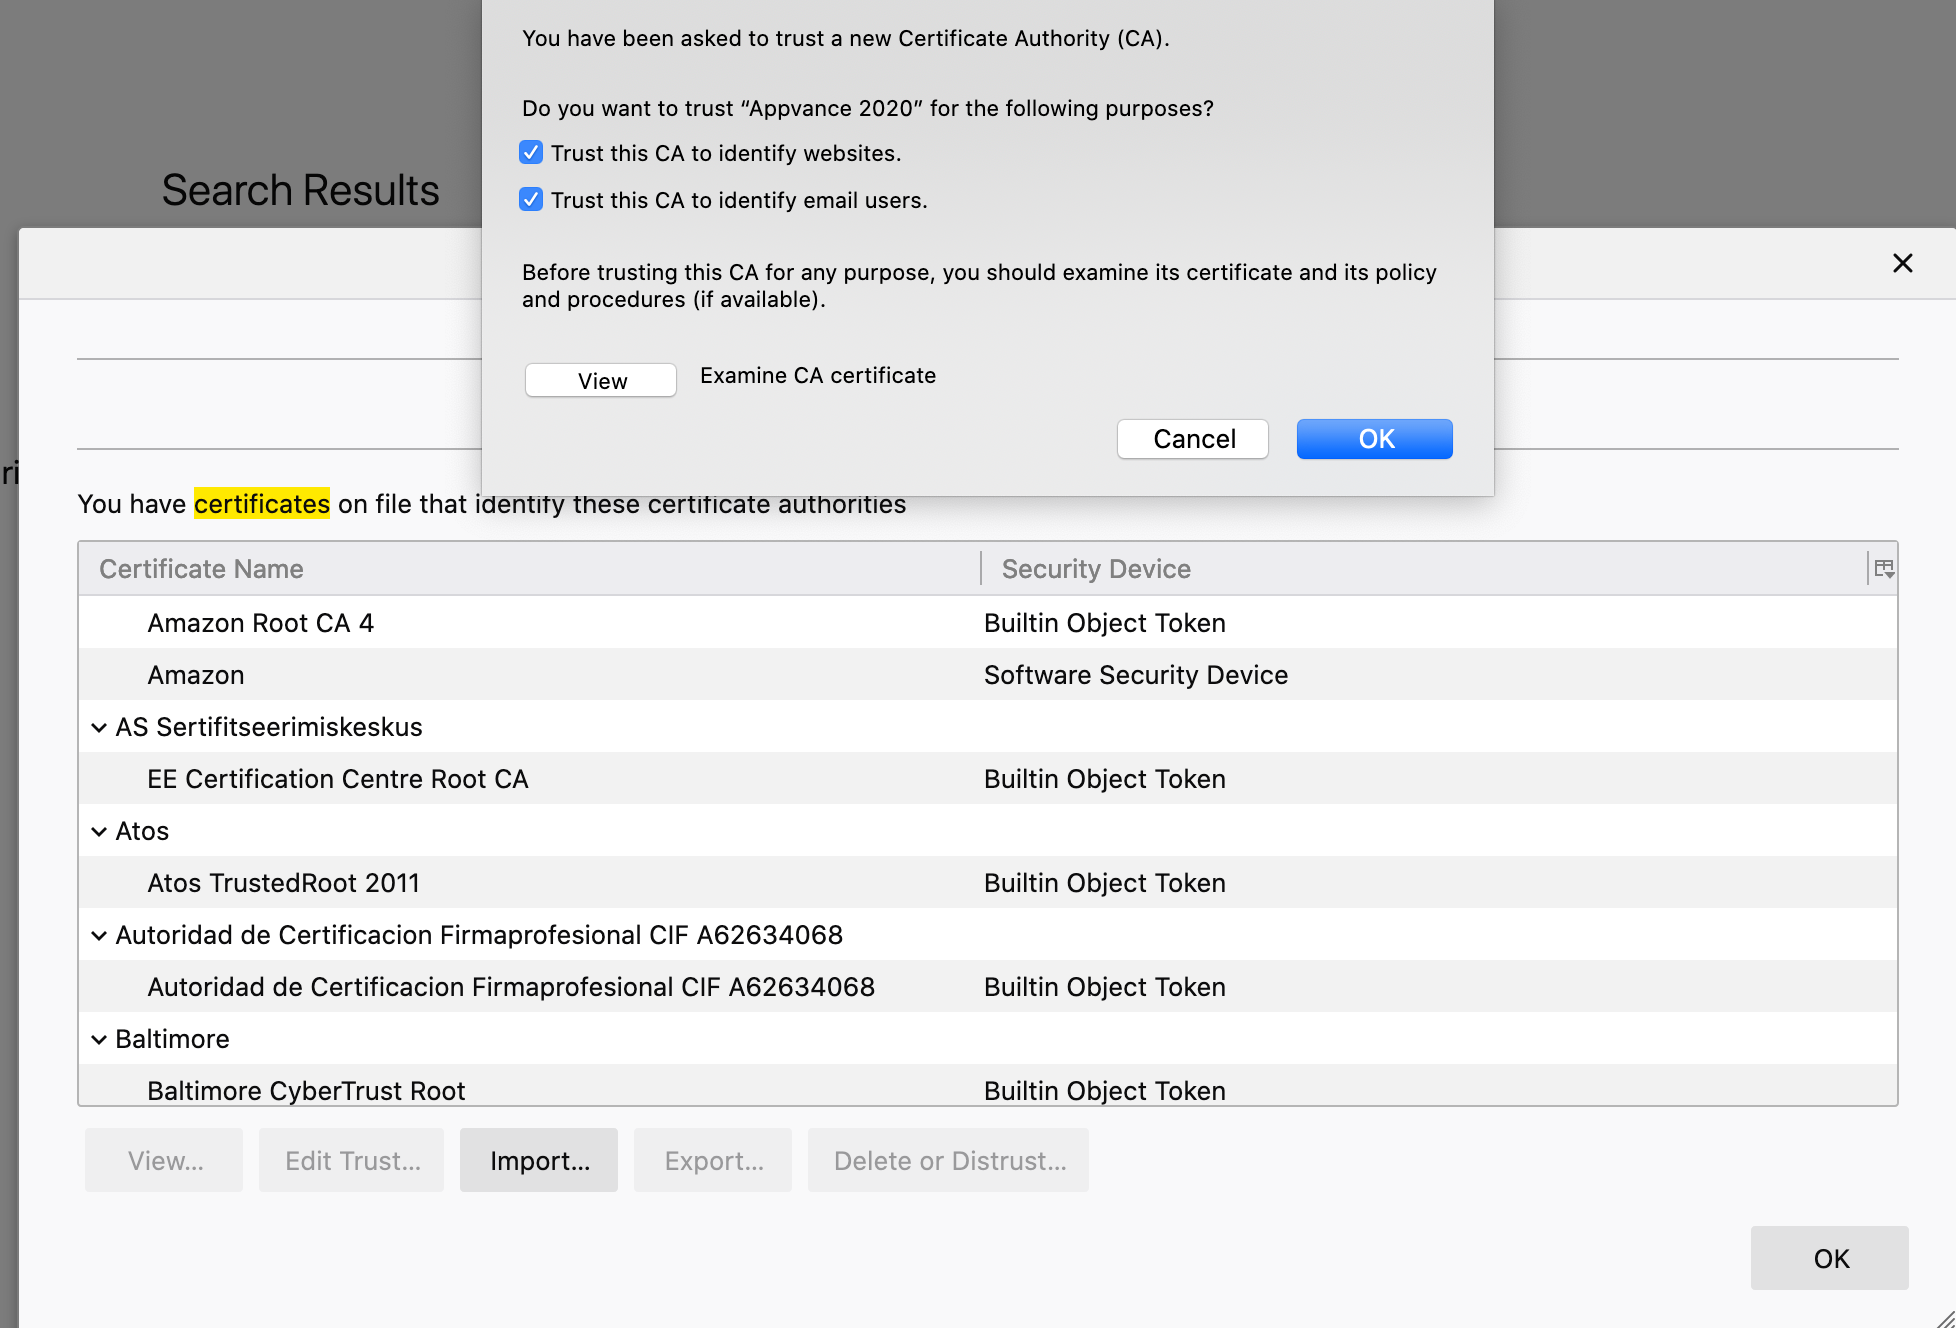1956x1328 pixels.
Task: Click the Edit Trust... button
Action: click(351, 1160)
